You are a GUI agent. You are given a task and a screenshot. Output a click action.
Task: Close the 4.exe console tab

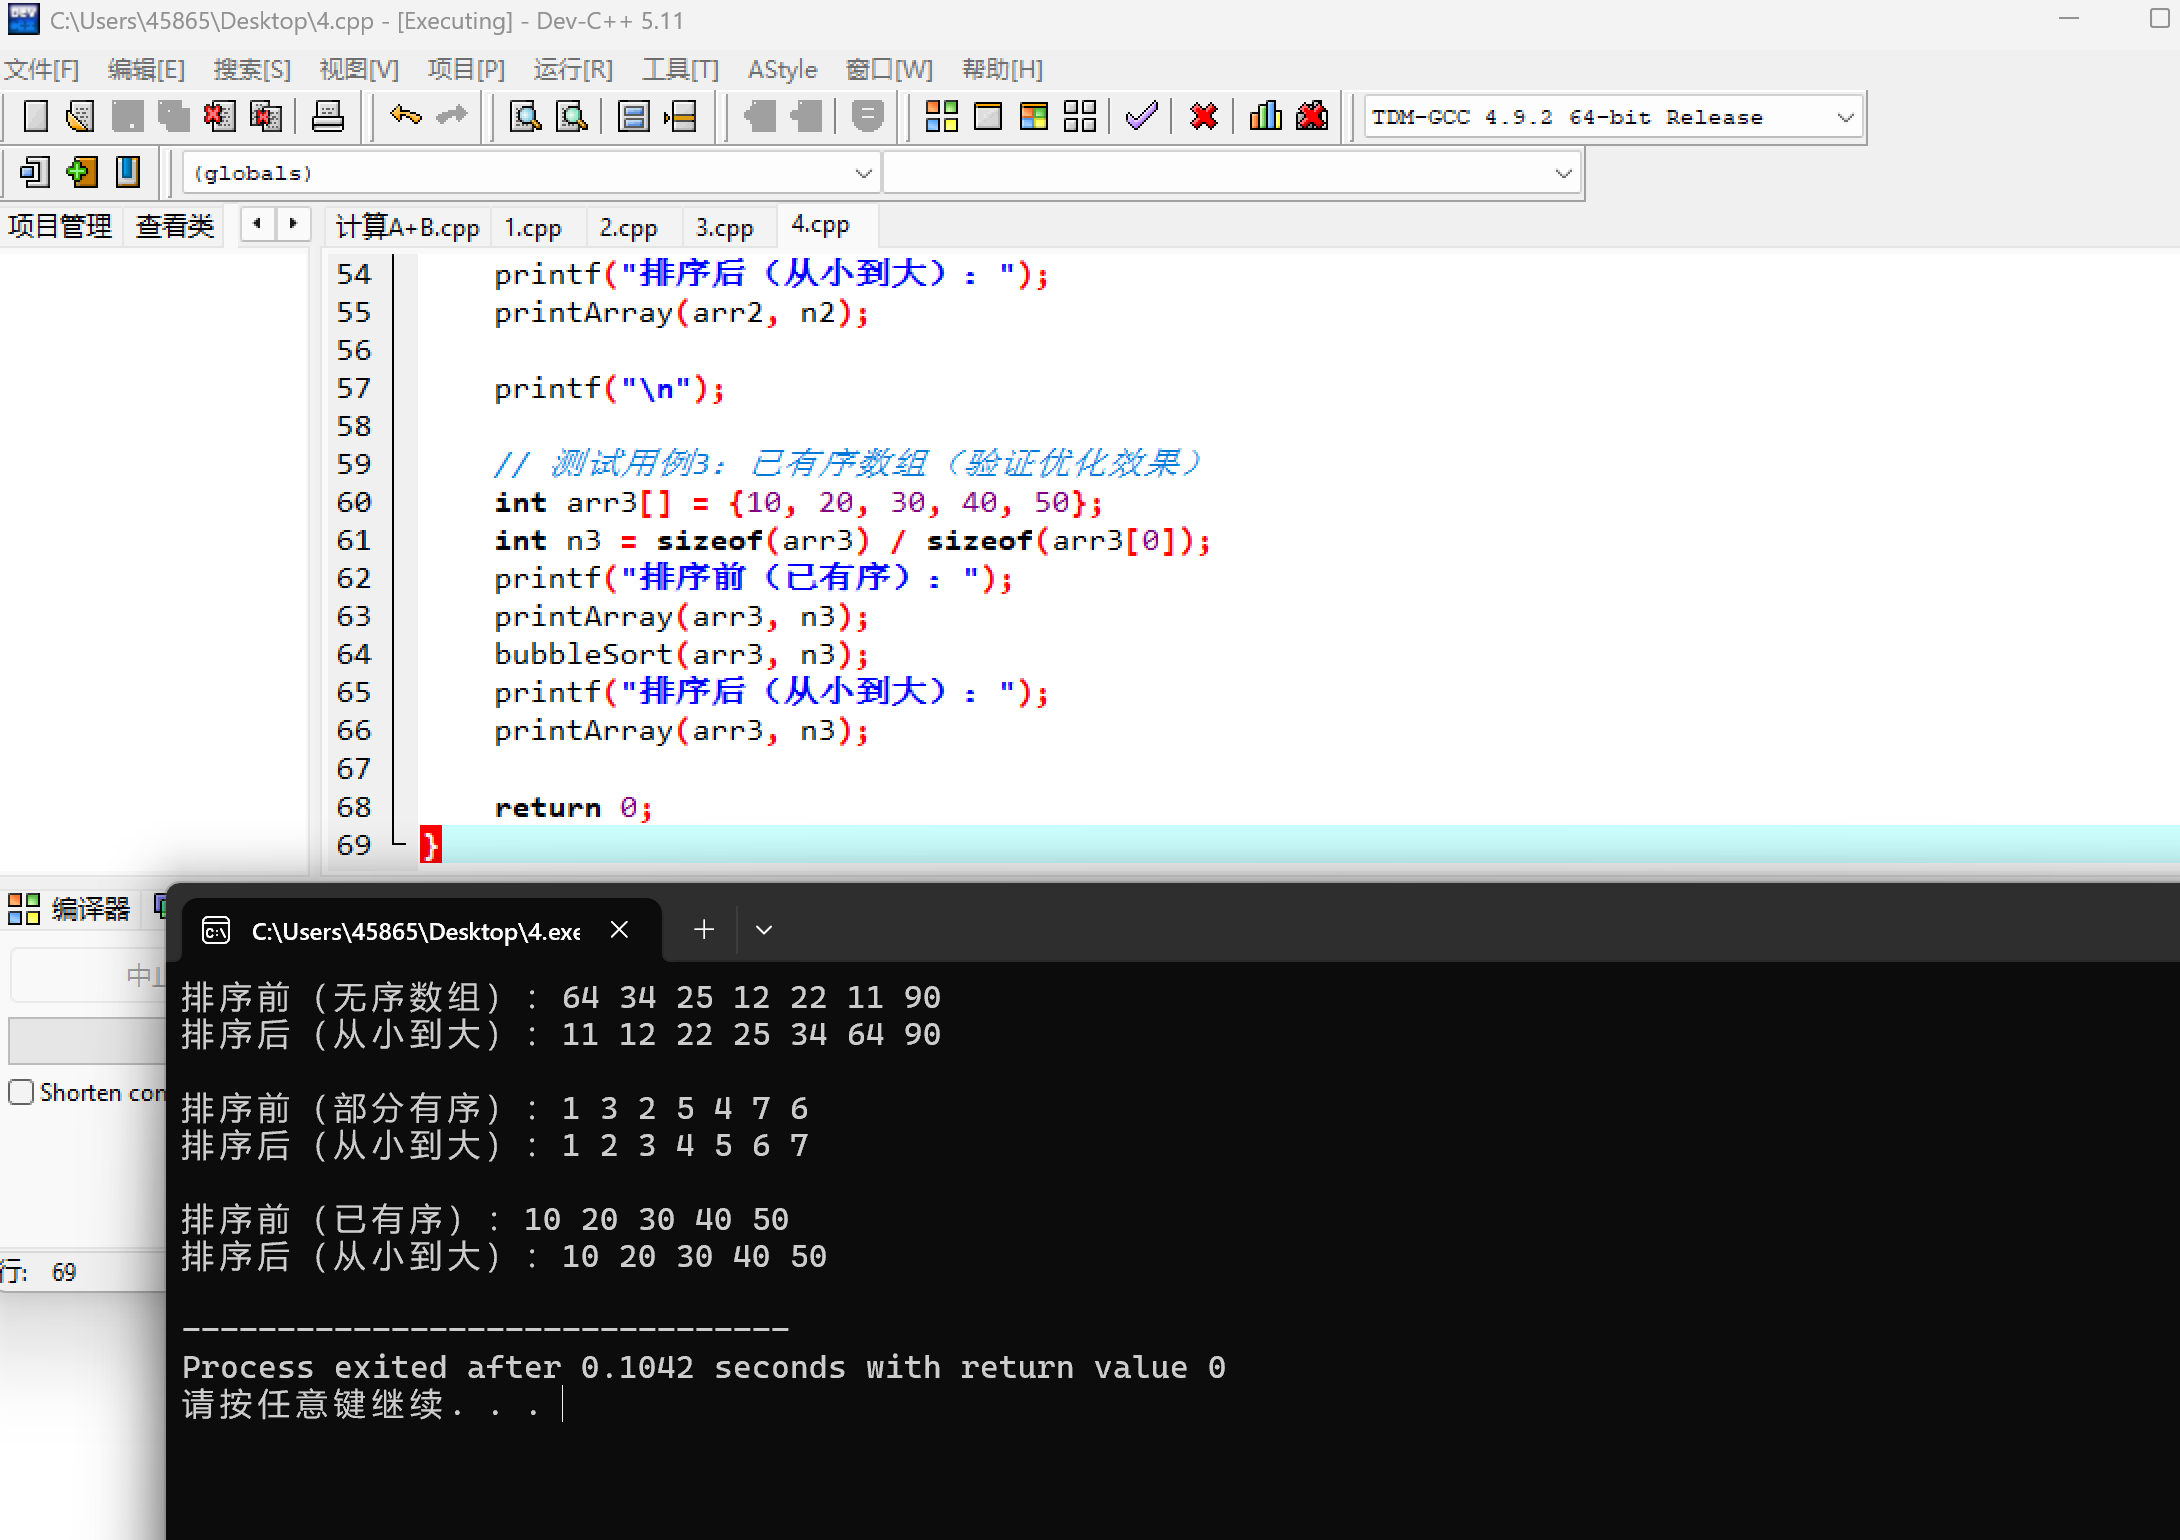[x=619, y=930]
